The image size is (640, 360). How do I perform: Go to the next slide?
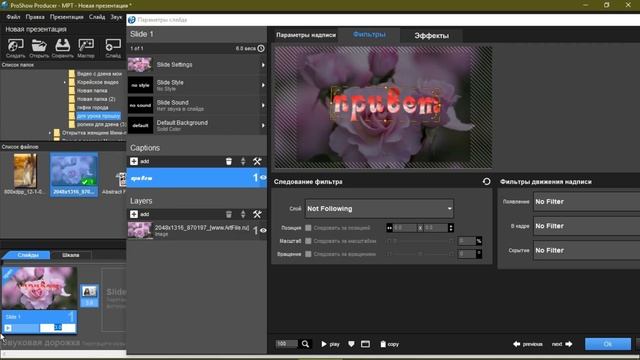[x=562, y=344]
